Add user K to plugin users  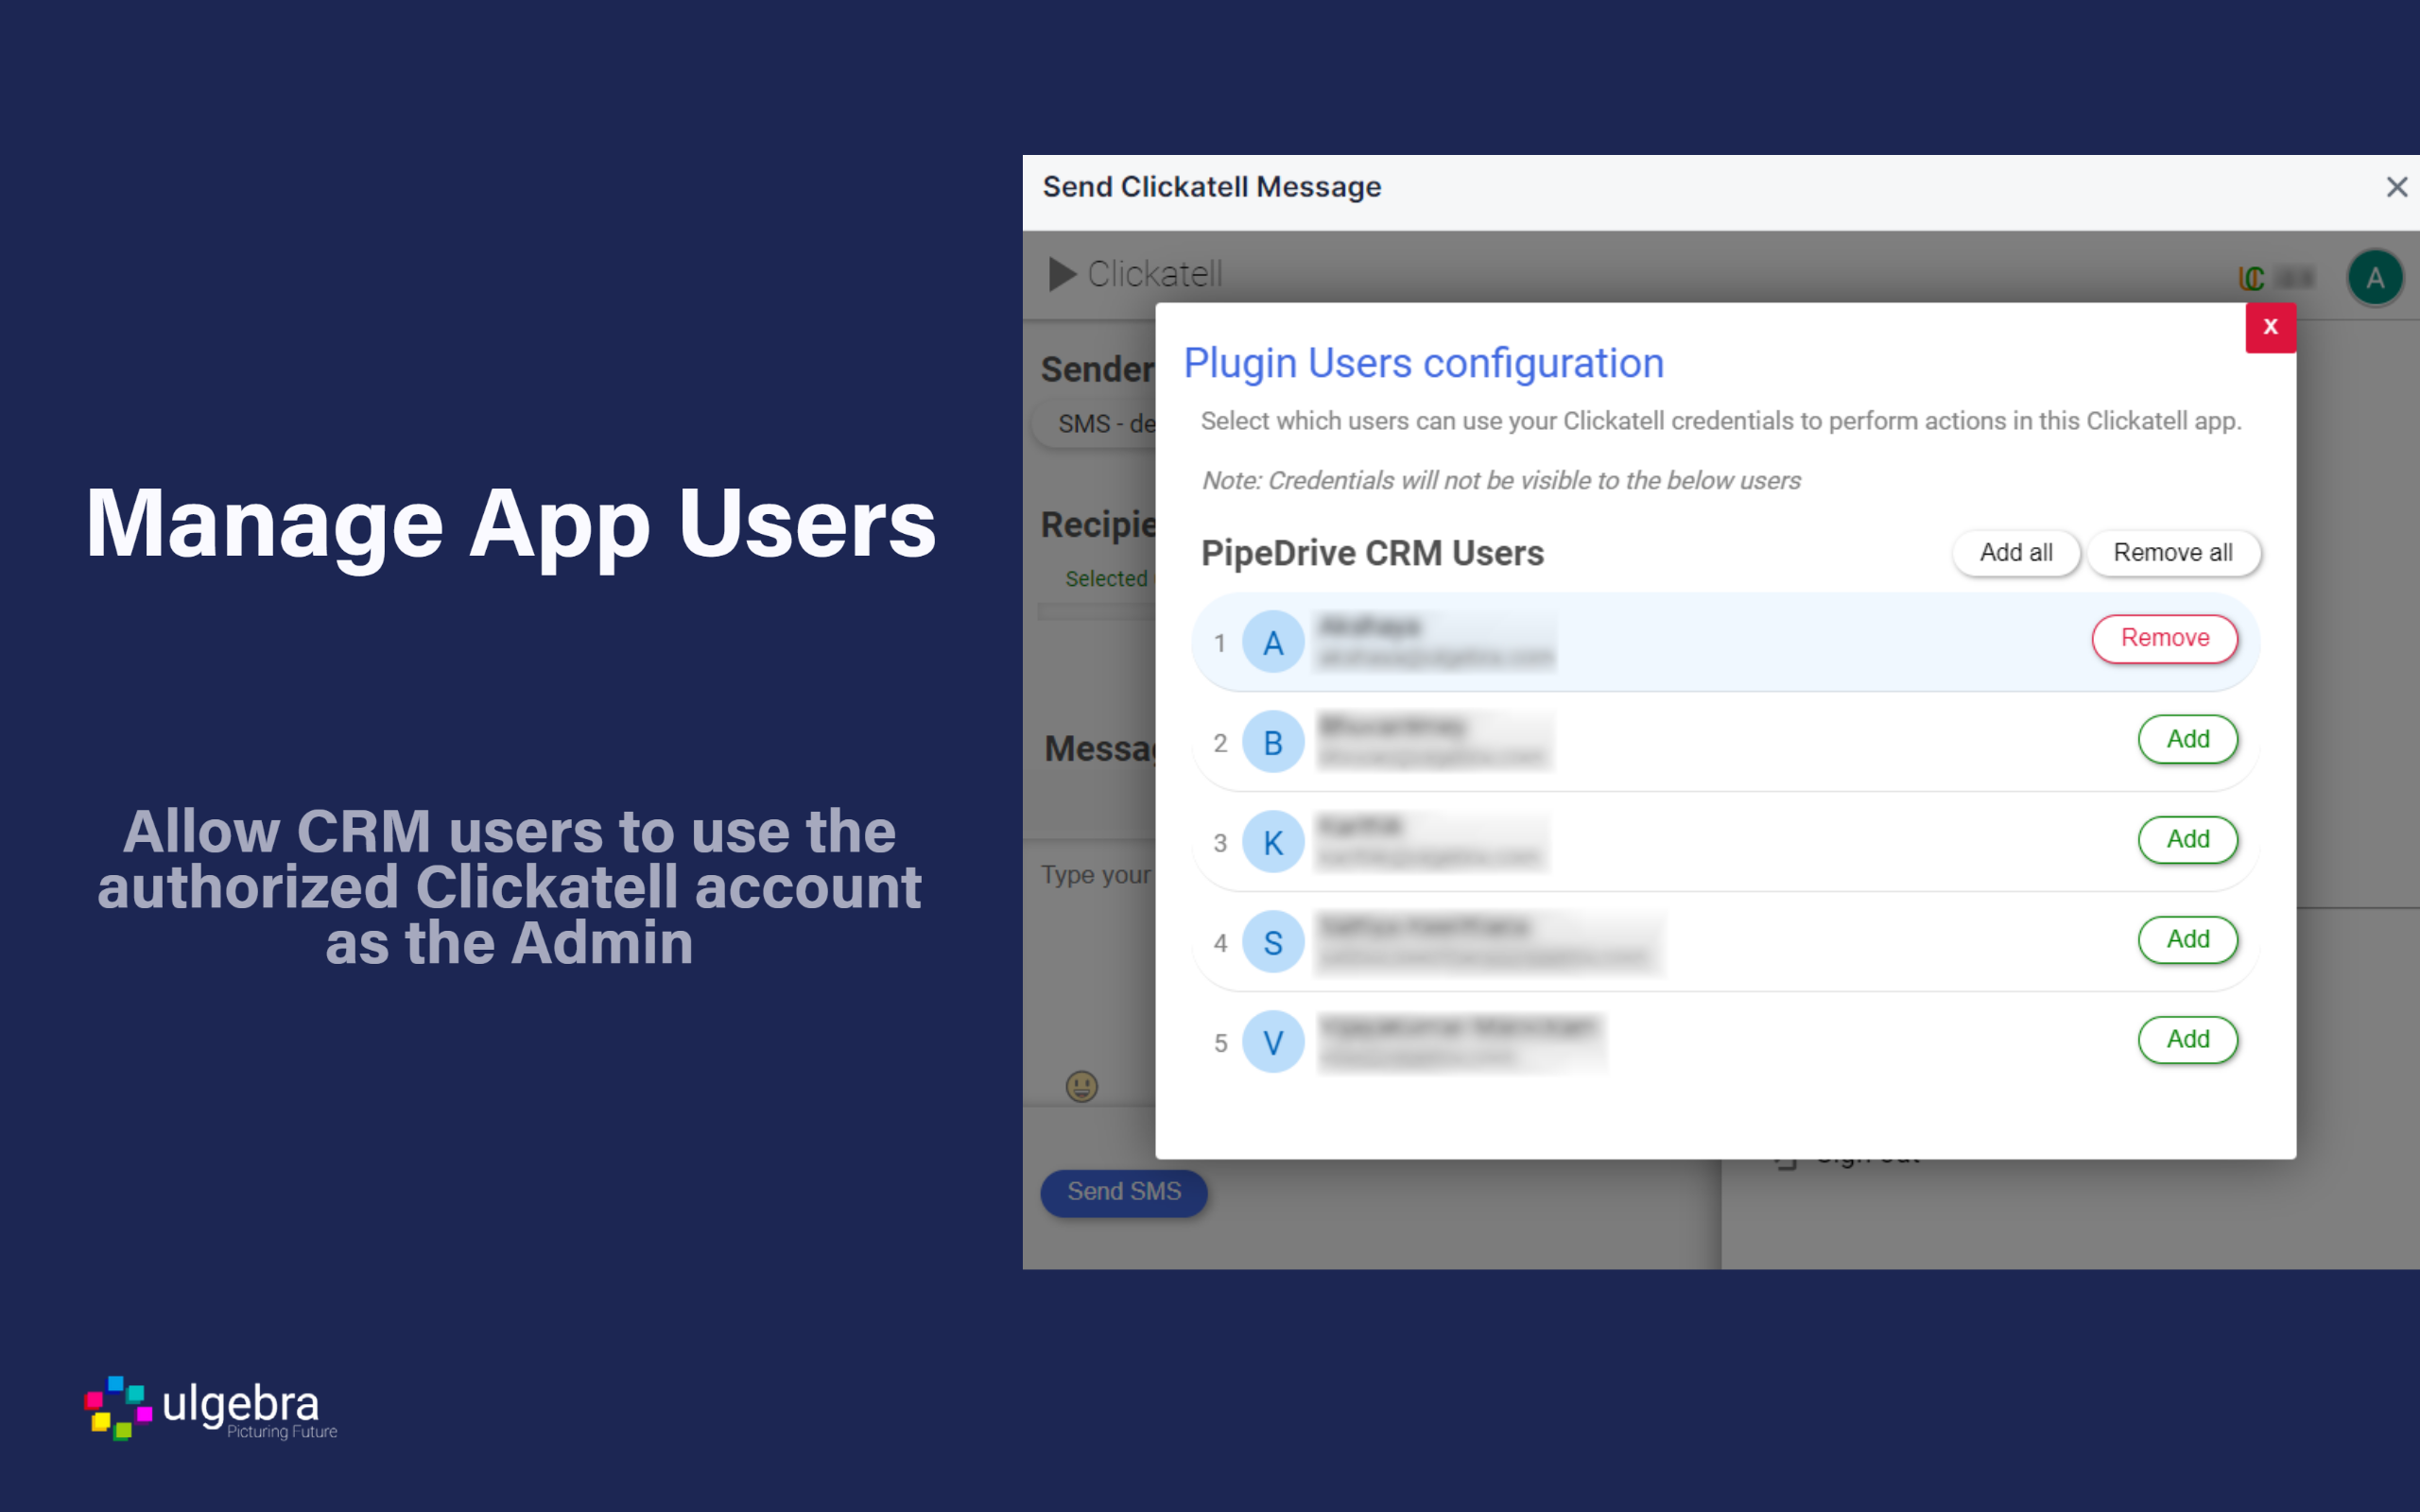pyautogui.click(x=2187, y=839)
